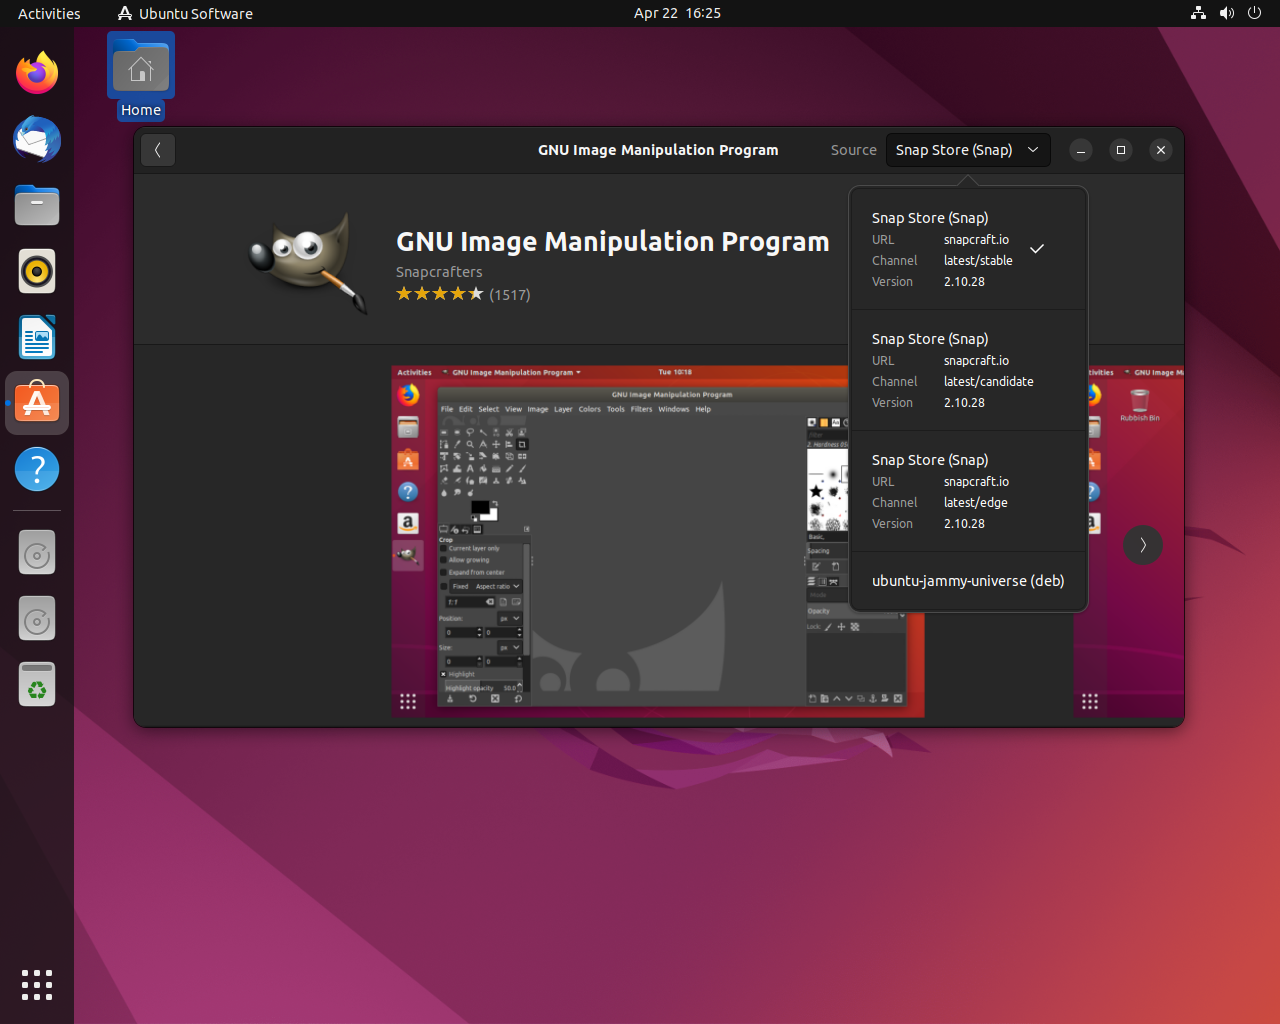Open the Help icon in dock
Screen dimensions: 1280x1024
click(x=37, y=469)
